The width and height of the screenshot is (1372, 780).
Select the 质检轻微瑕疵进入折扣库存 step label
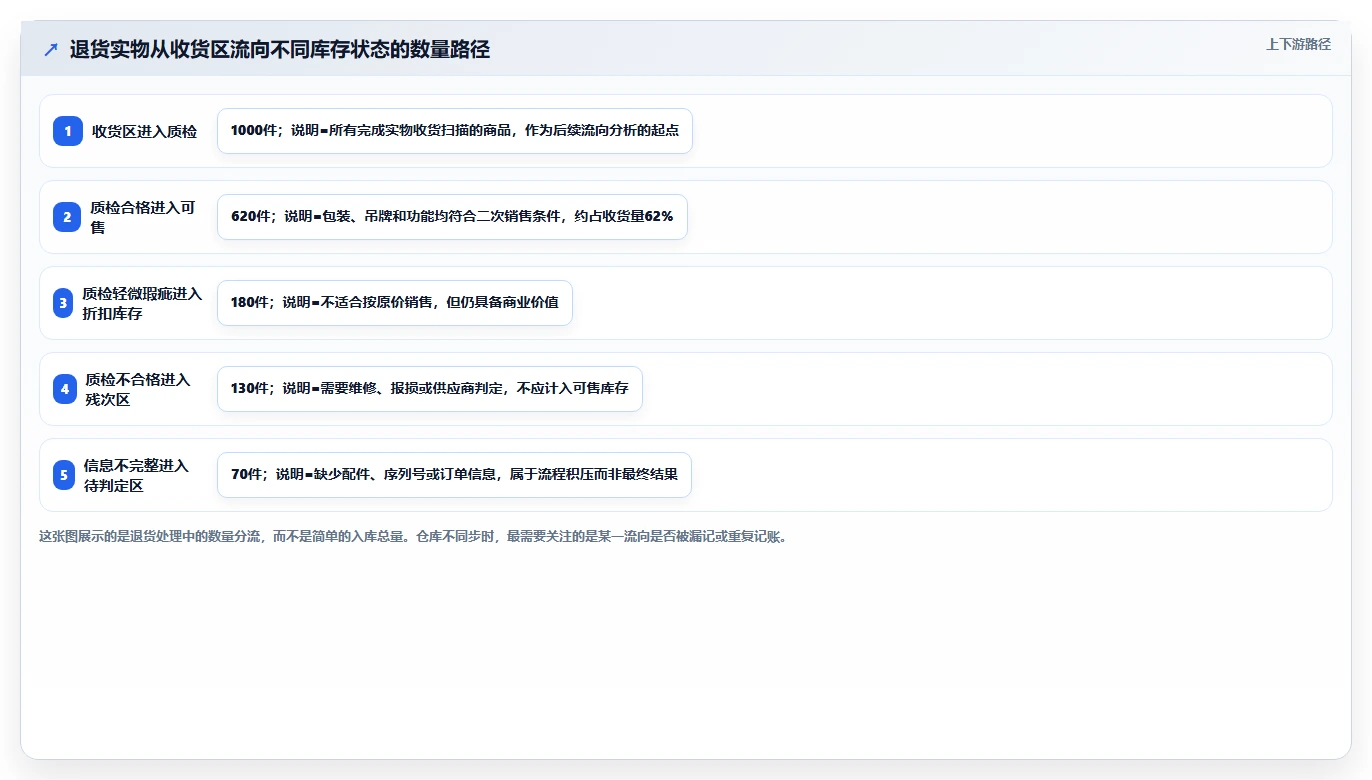(x=142, y=303)
